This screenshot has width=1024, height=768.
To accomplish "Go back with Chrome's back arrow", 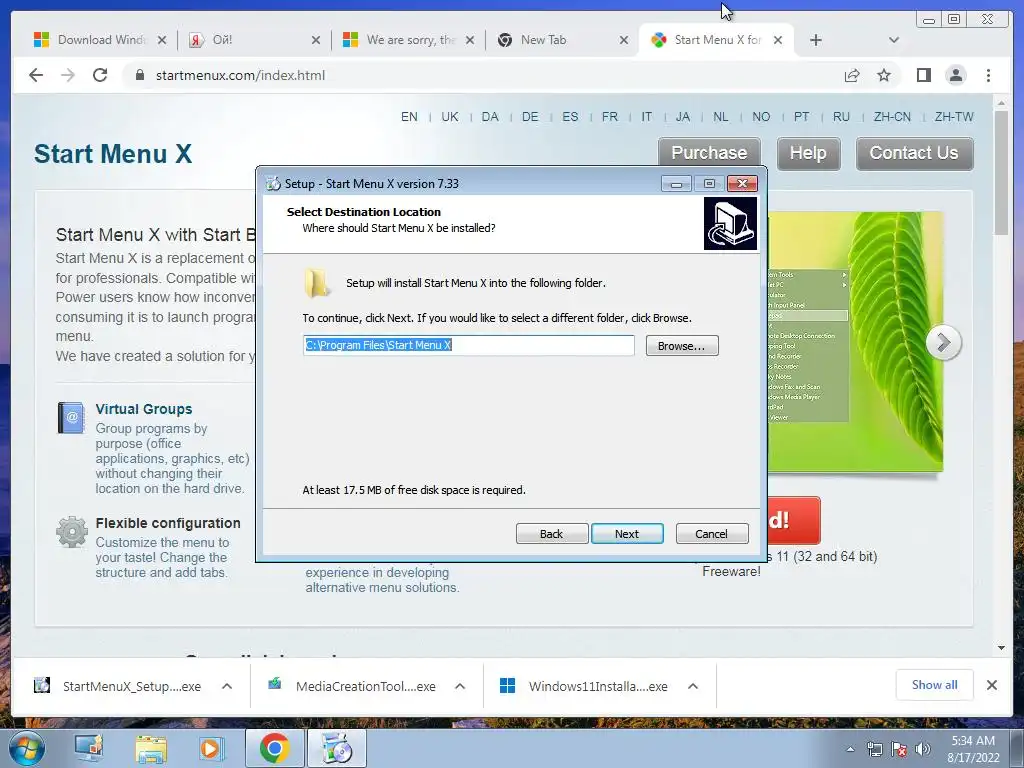I will (36, 75).
